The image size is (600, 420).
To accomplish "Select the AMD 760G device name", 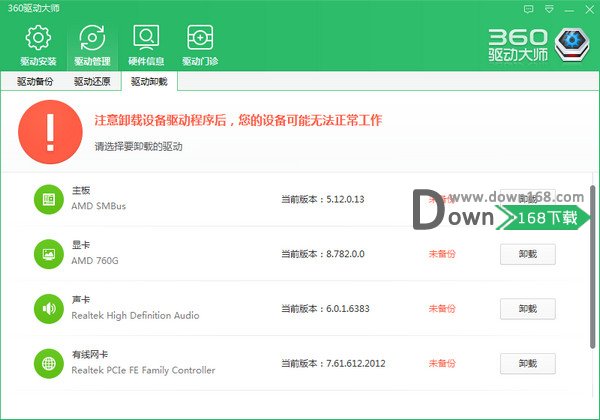I will click(95, 260).
